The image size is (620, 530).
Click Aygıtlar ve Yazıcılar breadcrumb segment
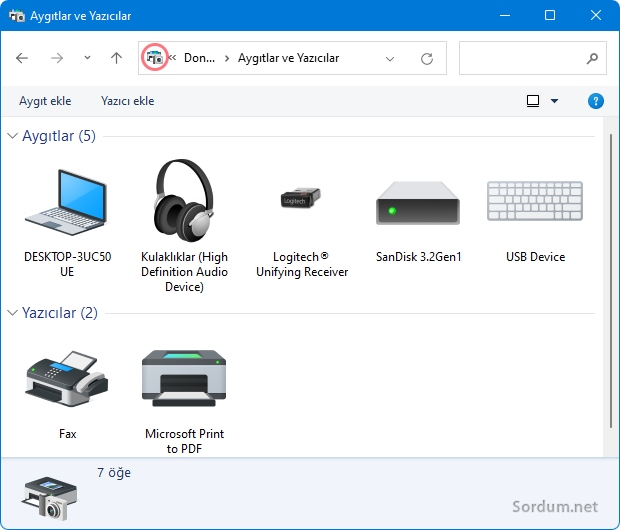click(x=288, y=58)
